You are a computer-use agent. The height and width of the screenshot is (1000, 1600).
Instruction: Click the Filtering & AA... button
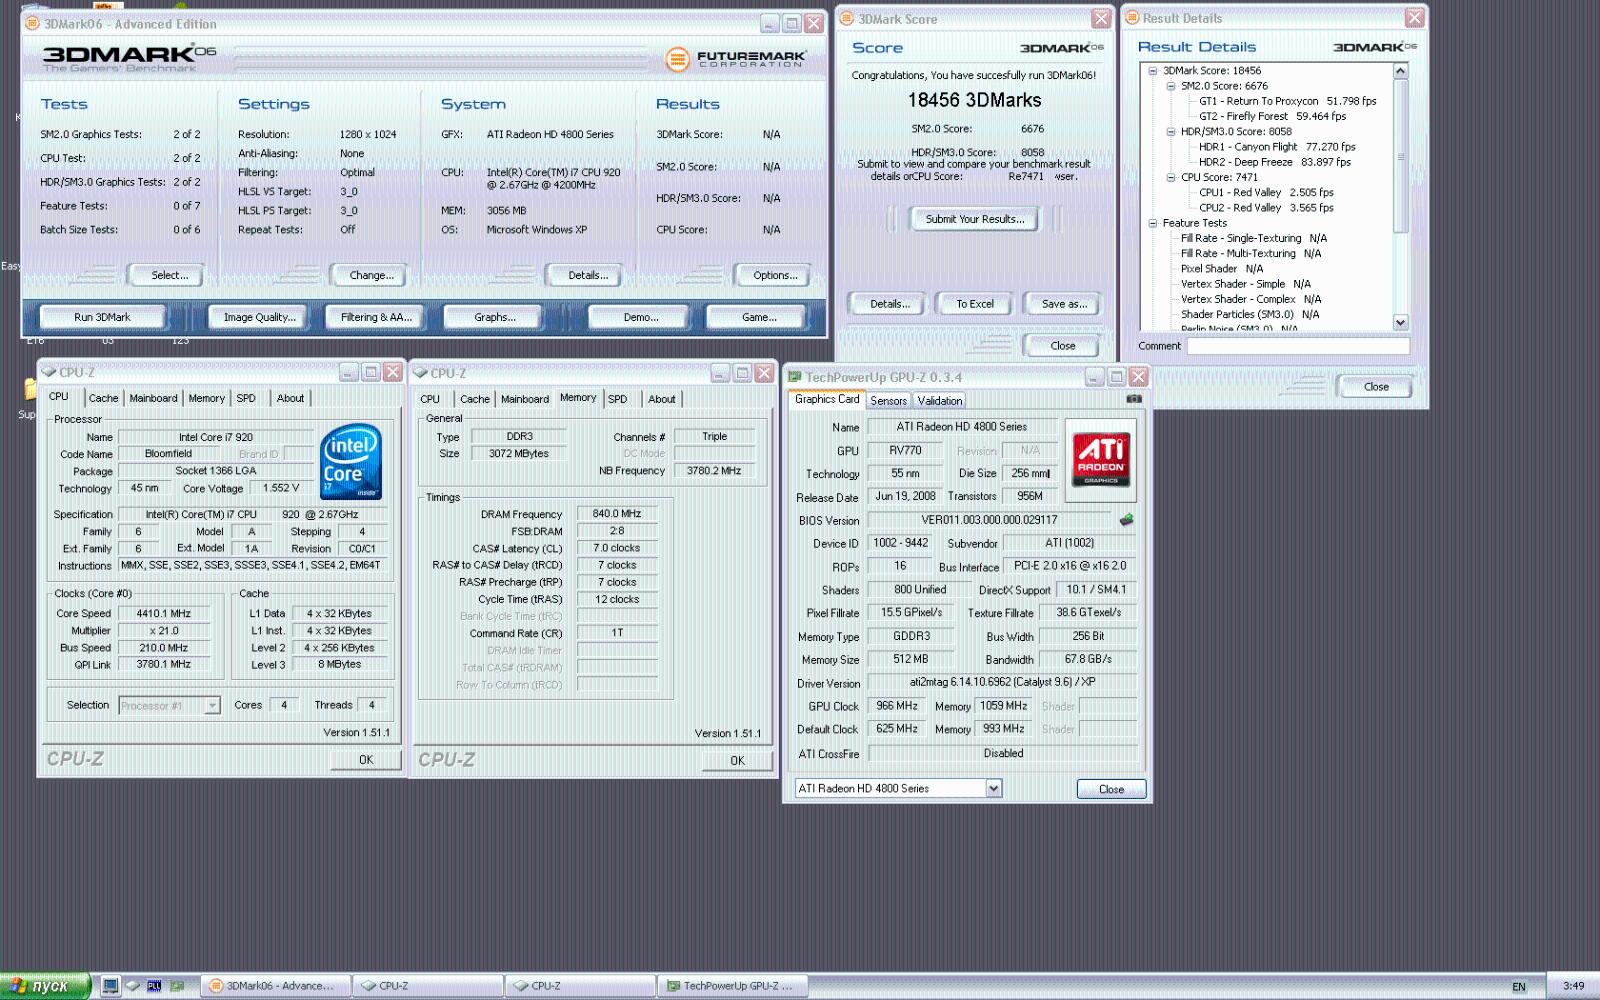click(x=376, y=317)
